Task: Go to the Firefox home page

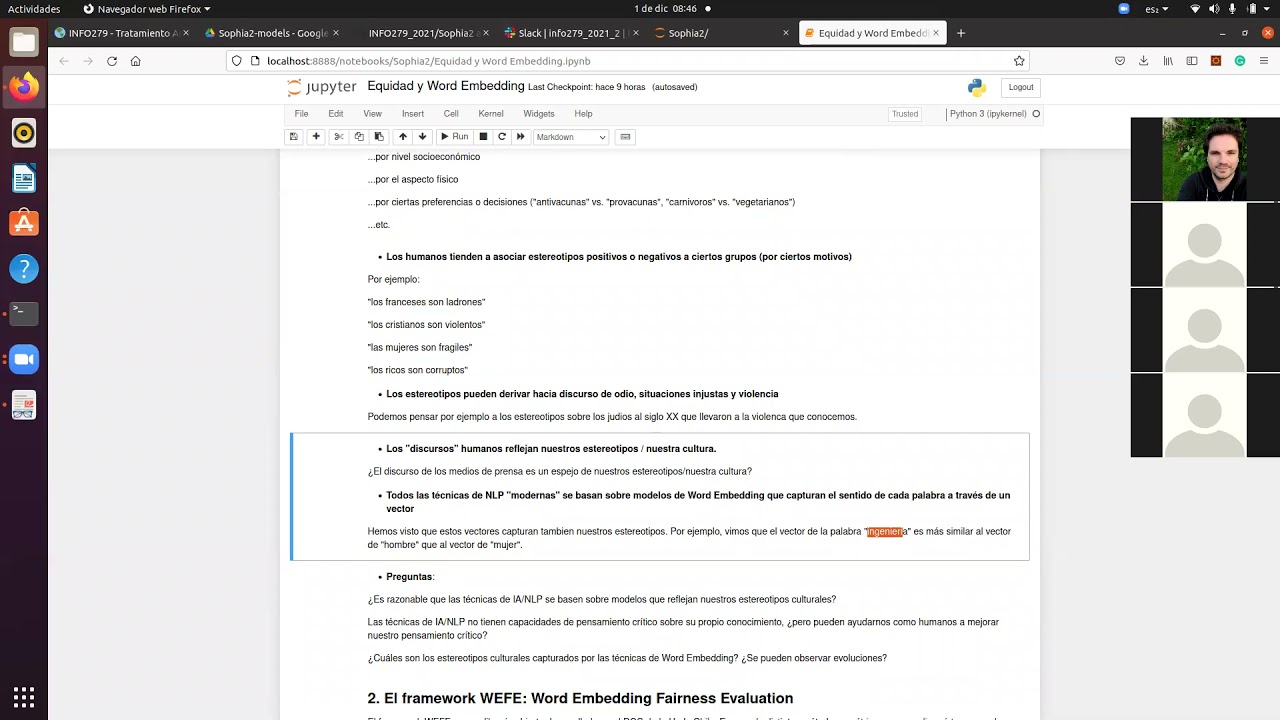Action: (136, 61)
